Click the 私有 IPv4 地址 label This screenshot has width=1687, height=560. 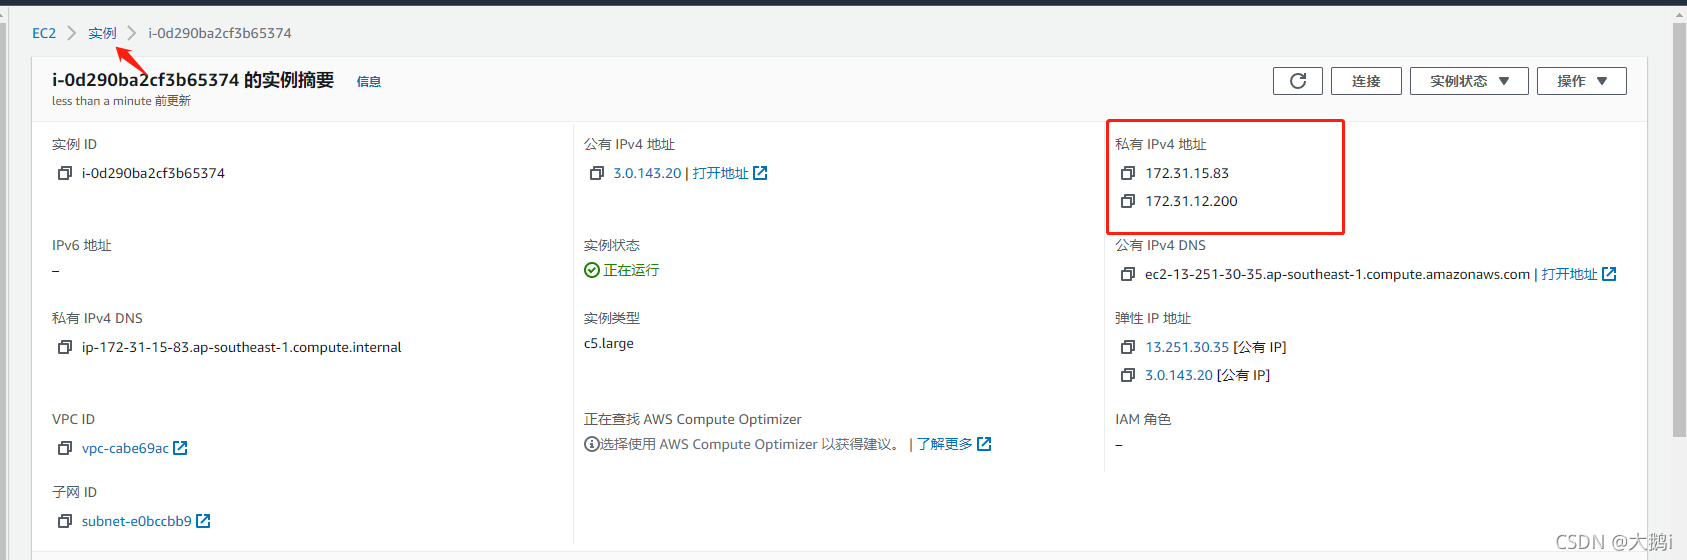pyautogui.click(x=1161, y=144)
